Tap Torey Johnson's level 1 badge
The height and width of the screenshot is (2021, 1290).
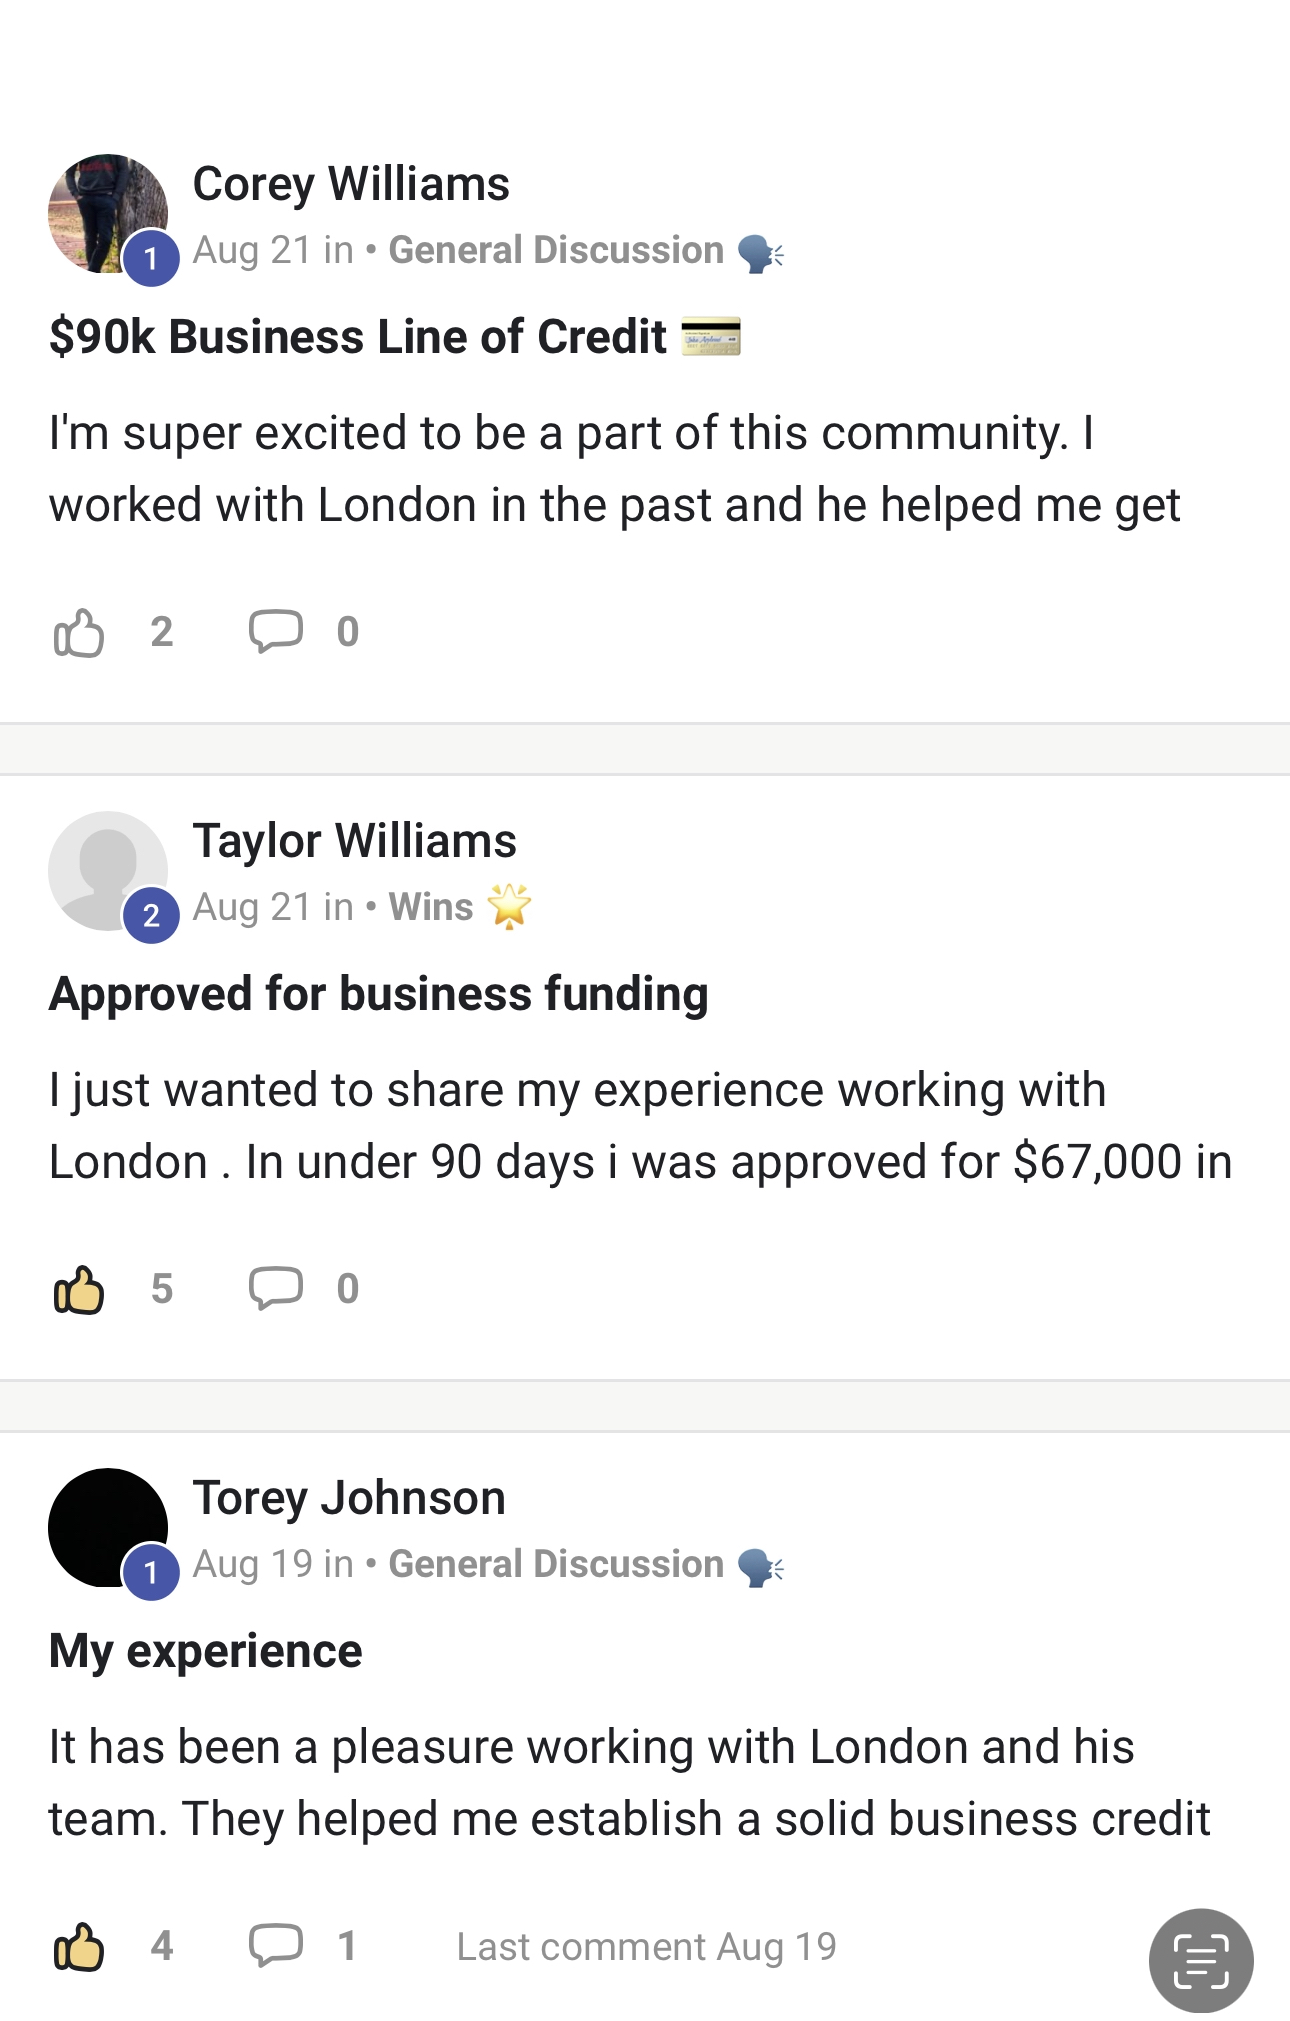[151, 1573]
